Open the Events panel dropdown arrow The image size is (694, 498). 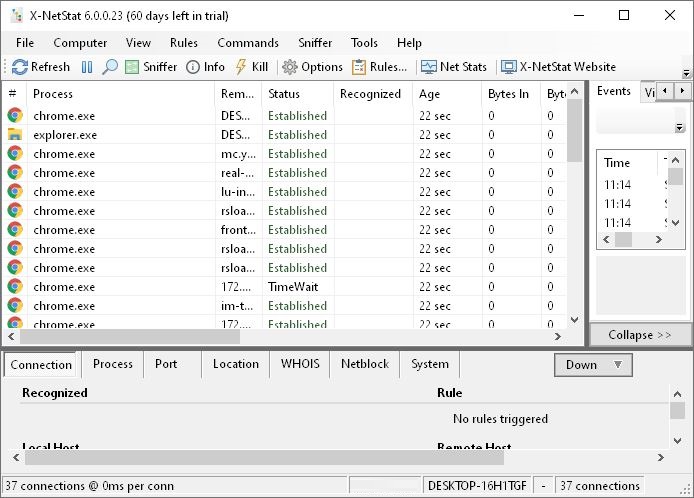coord(680,128)
